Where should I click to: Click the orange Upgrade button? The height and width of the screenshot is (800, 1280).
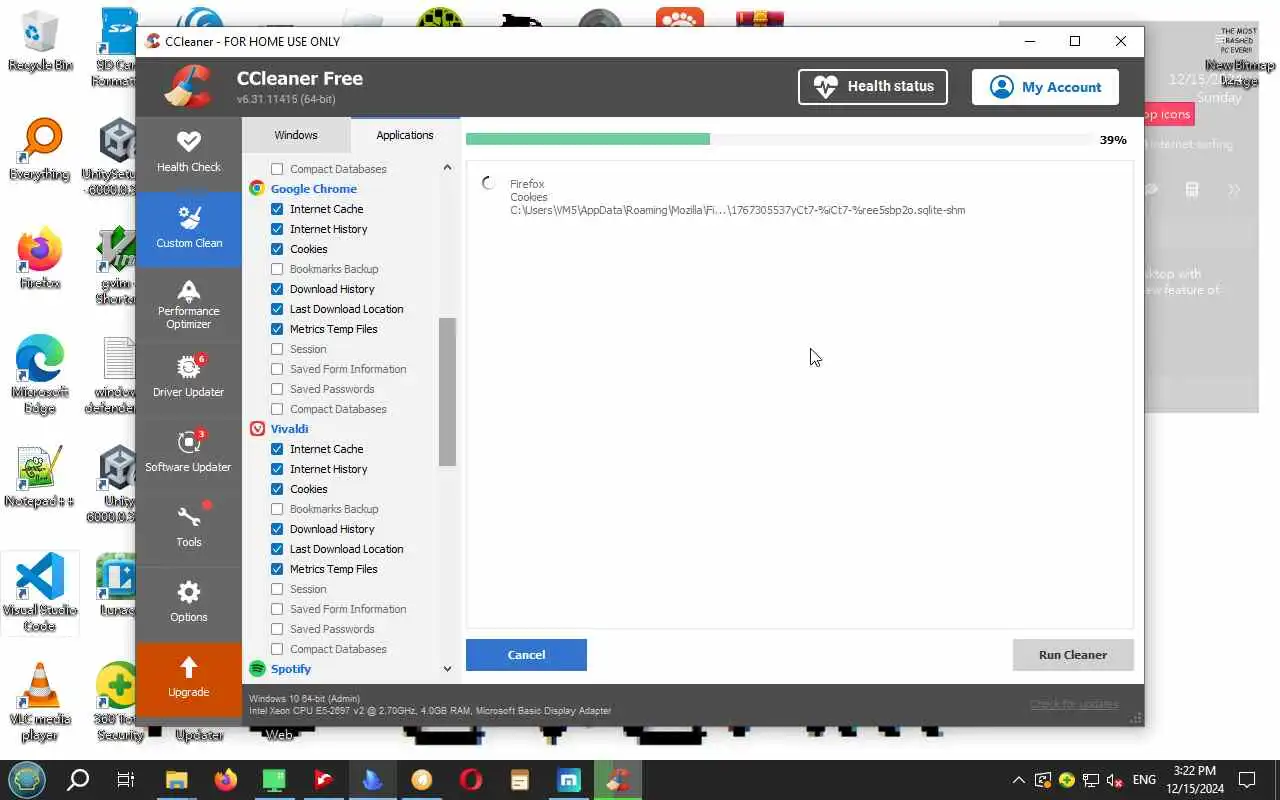(x=188, y=679)
